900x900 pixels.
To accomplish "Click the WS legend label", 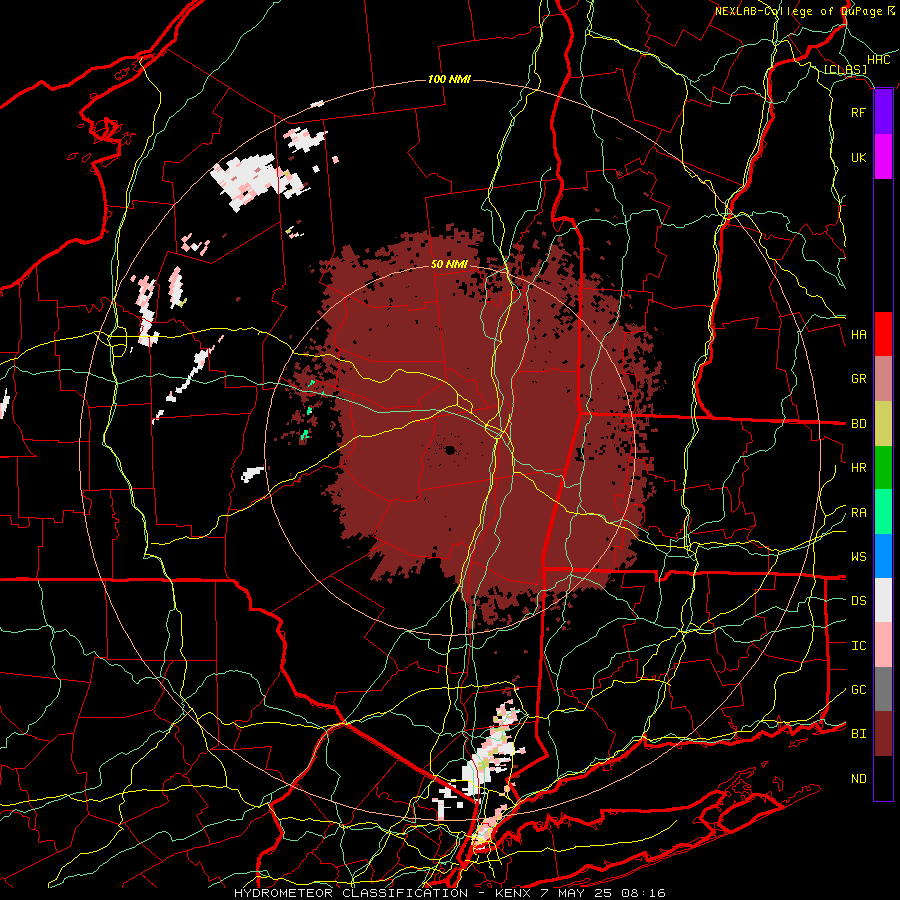I will (x=858, y=557).
